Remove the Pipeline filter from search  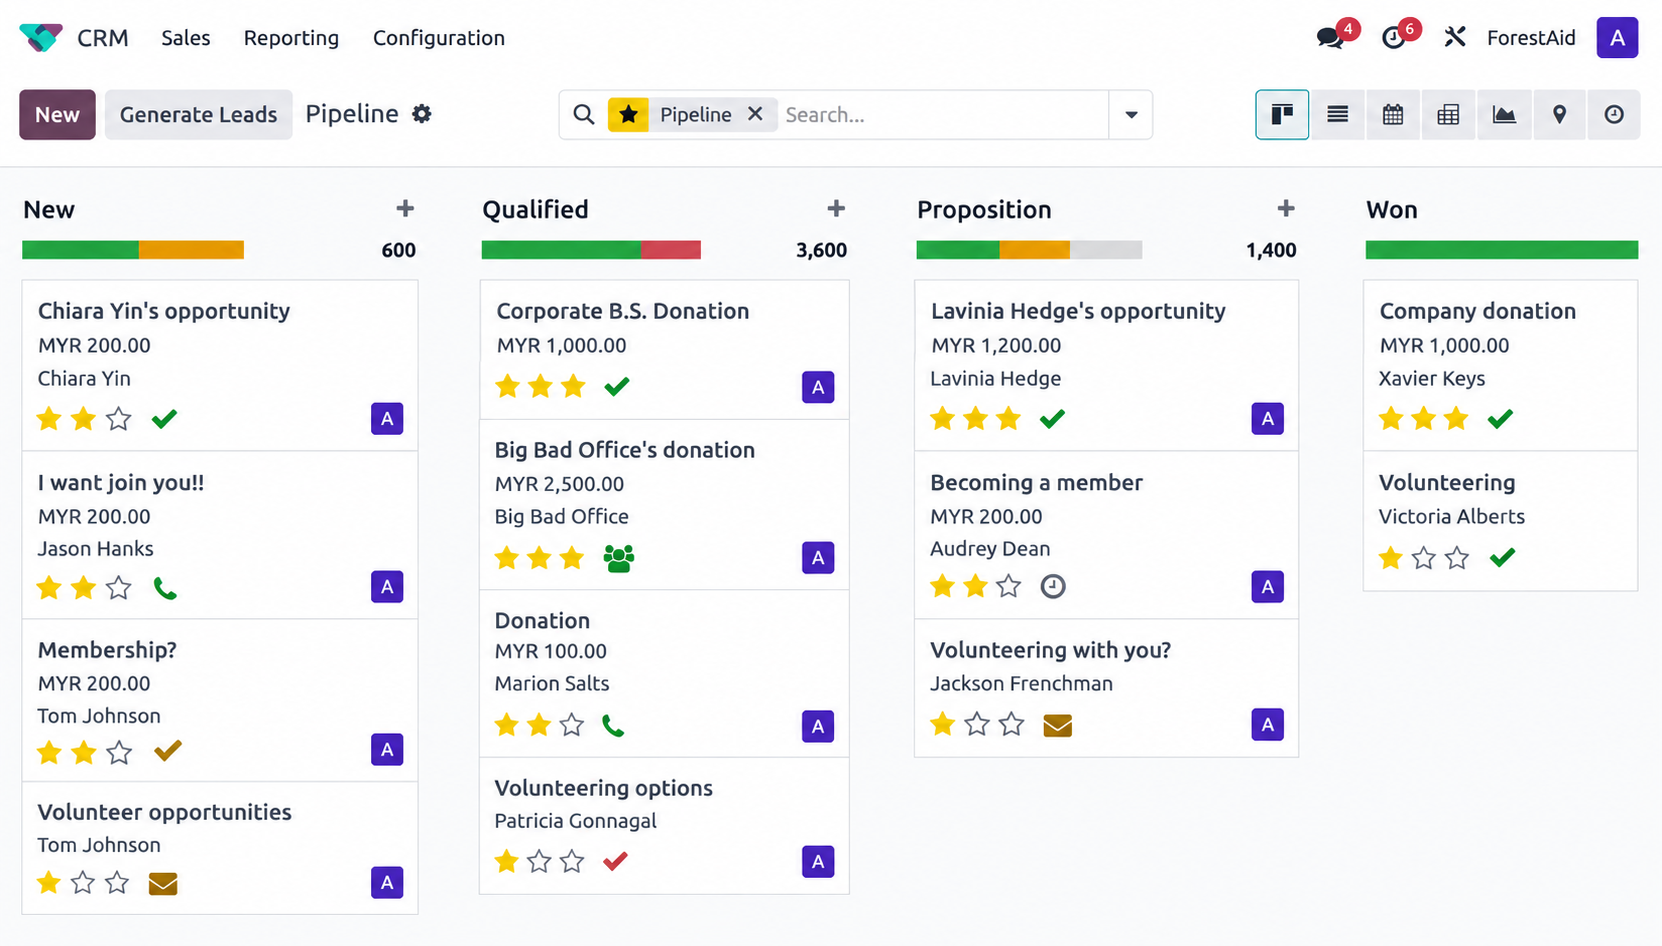[x=755, y=114]
